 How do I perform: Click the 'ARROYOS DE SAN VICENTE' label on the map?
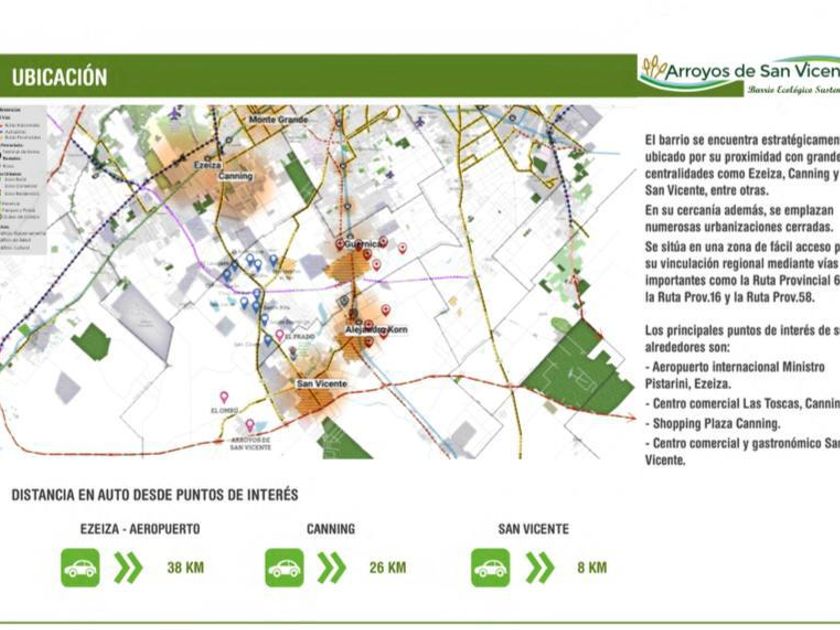(x=251, y=444)
